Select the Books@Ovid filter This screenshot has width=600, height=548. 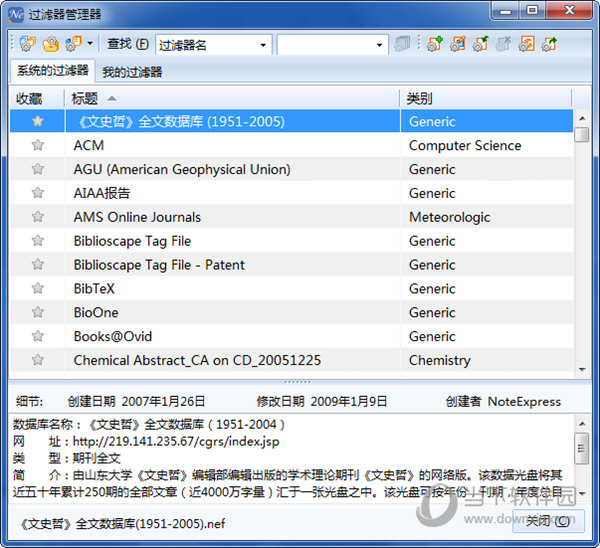click(292, 336)
